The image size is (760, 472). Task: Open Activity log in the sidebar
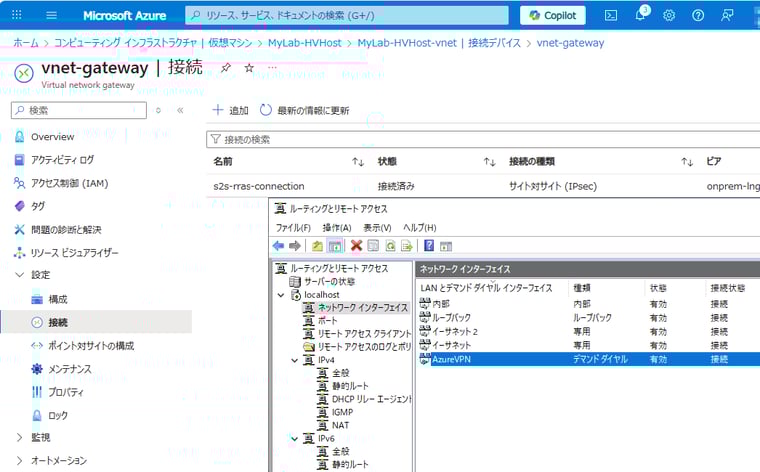pos(62,160)
